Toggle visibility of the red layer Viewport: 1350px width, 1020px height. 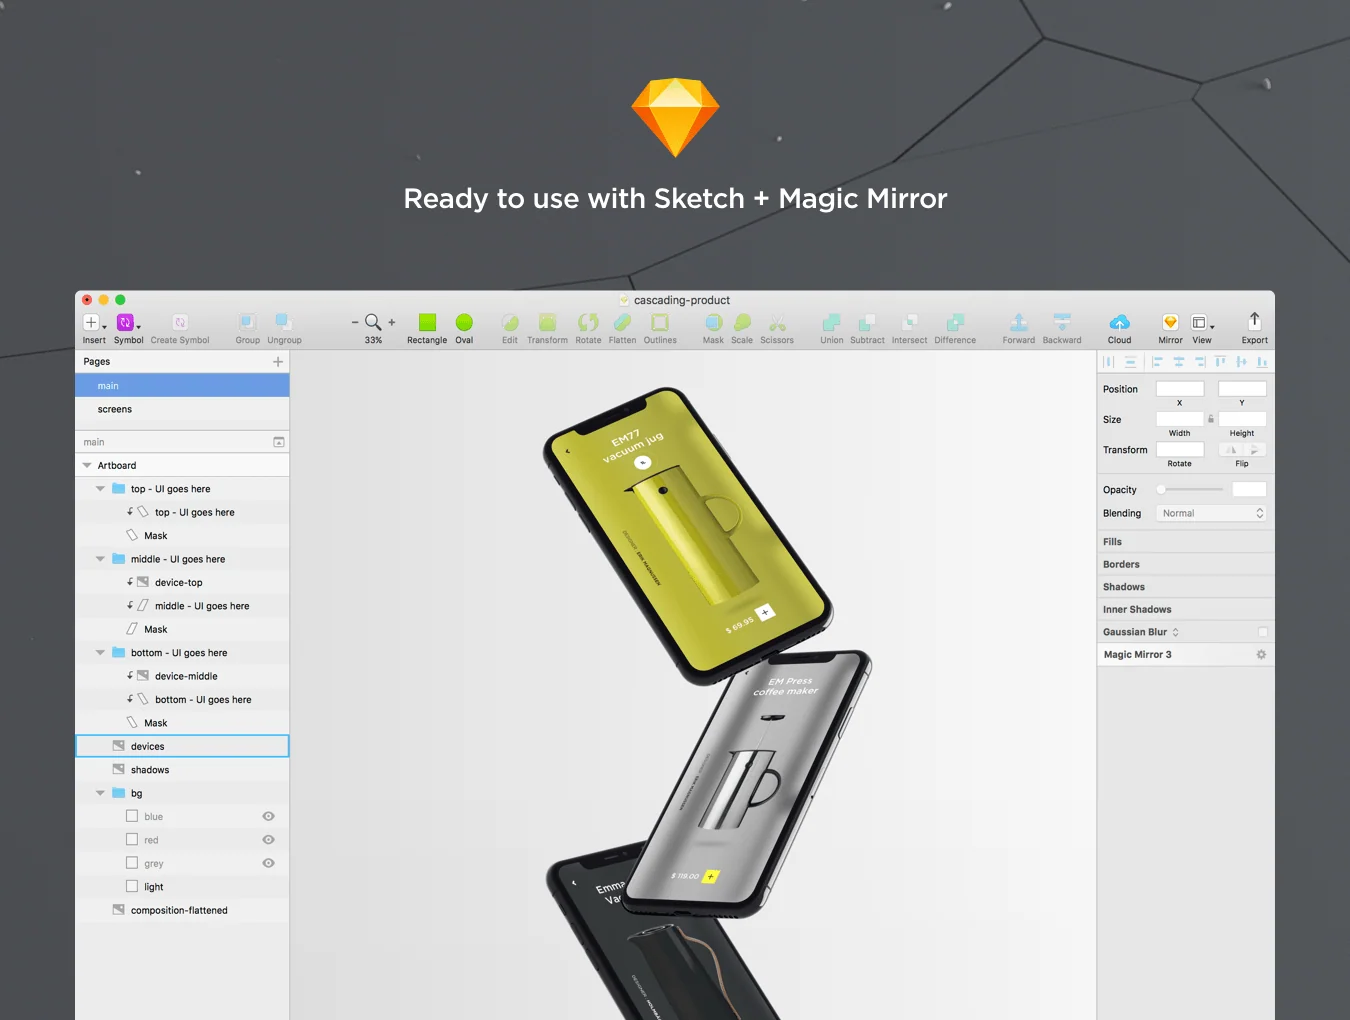pyautogui.click(x=268, y=840)
